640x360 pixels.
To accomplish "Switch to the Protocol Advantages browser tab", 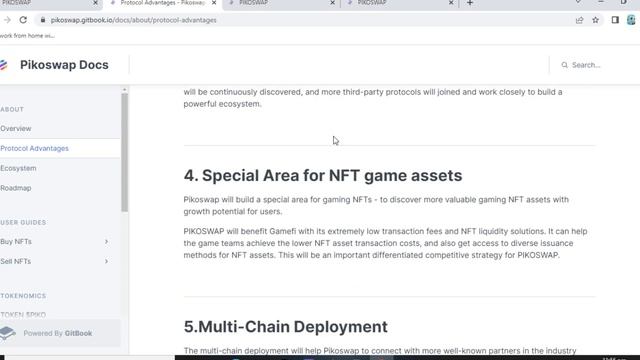I will click(162, 3).
